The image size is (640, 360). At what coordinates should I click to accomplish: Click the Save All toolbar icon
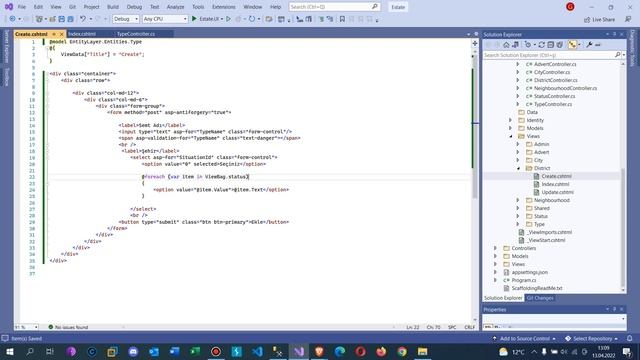click(70, 19)
